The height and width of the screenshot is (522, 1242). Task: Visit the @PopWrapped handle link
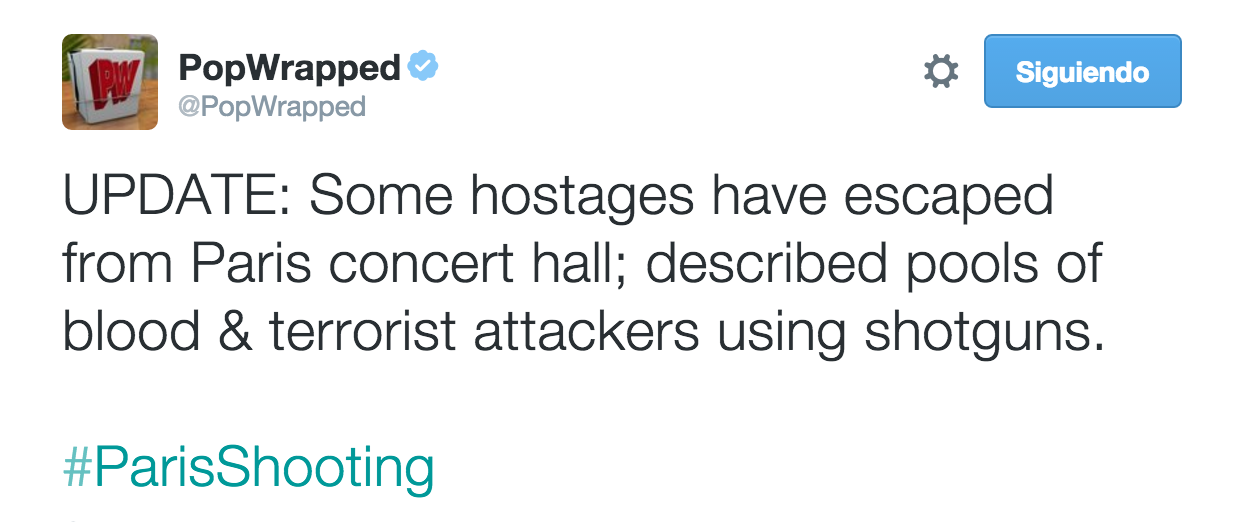click(272, 107)
